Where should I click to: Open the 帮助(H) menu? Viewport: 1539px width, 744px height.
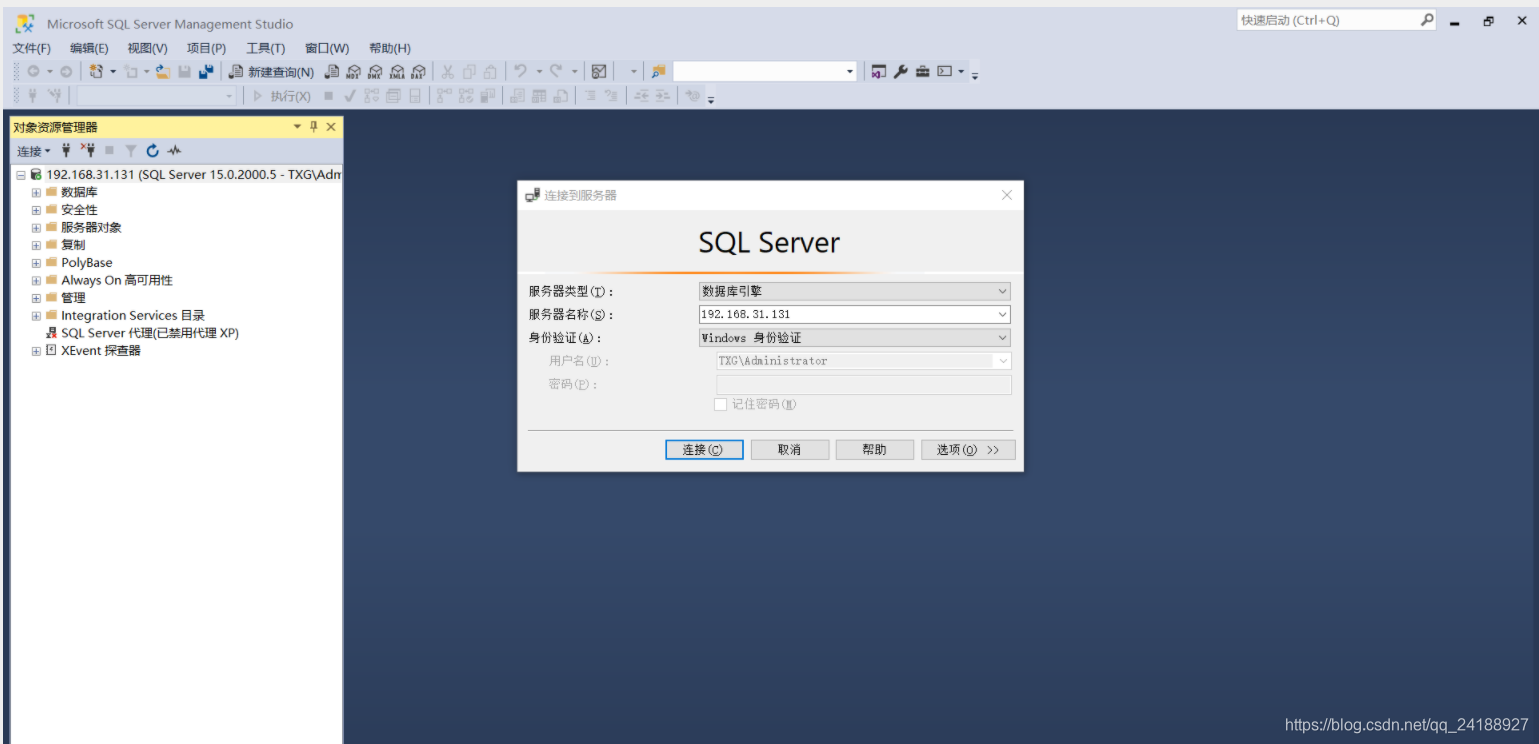point(390,48)
